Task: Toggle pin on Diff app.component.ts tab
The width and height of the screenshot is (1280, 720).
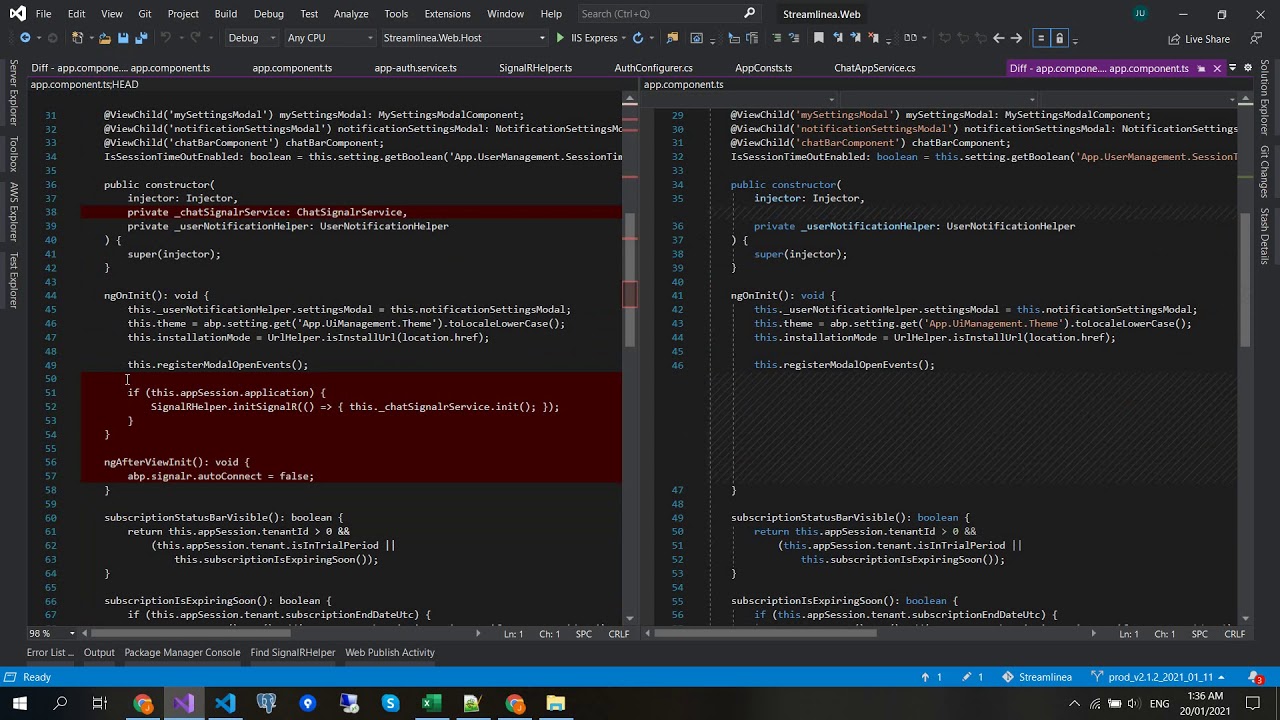Action: (1202, 68)
